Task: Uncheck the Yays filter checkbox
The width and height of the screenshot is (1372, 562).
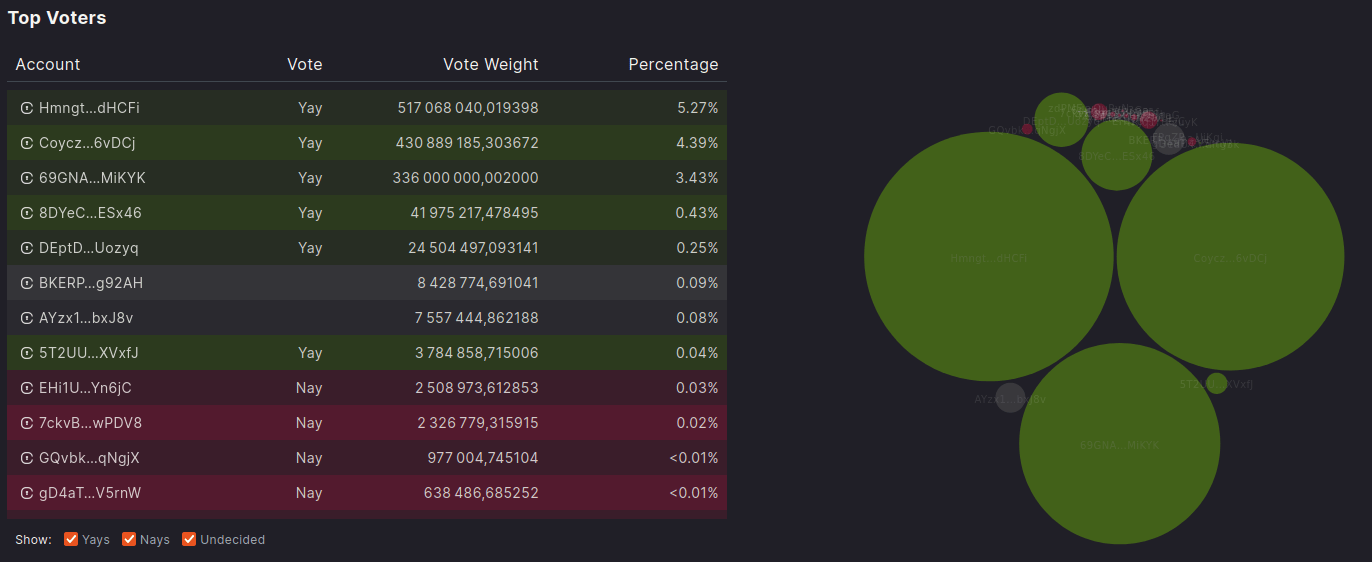Action: tap(71, 540)
